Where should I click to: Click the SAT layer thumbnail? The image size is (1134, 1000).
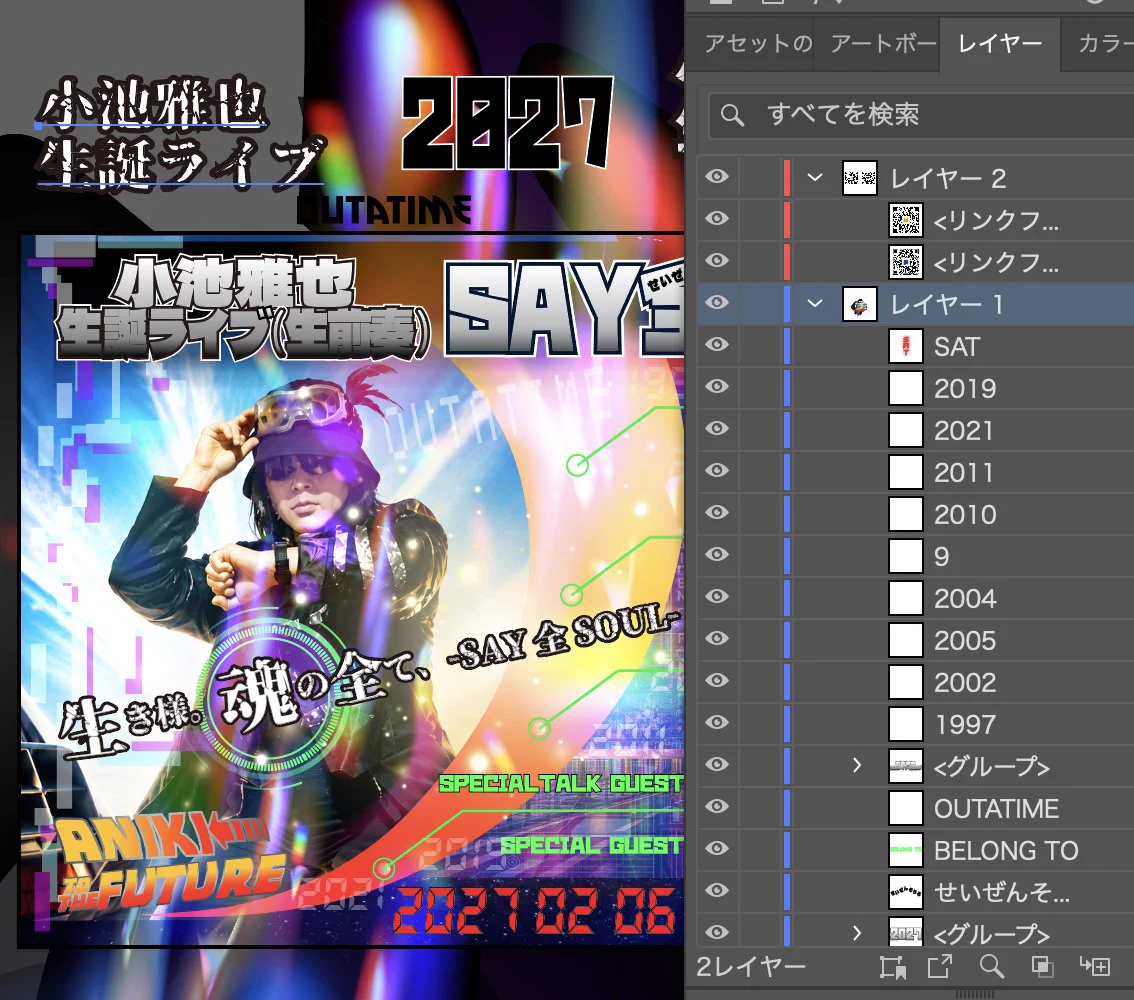pyautogui.click(x=905, y=346)
